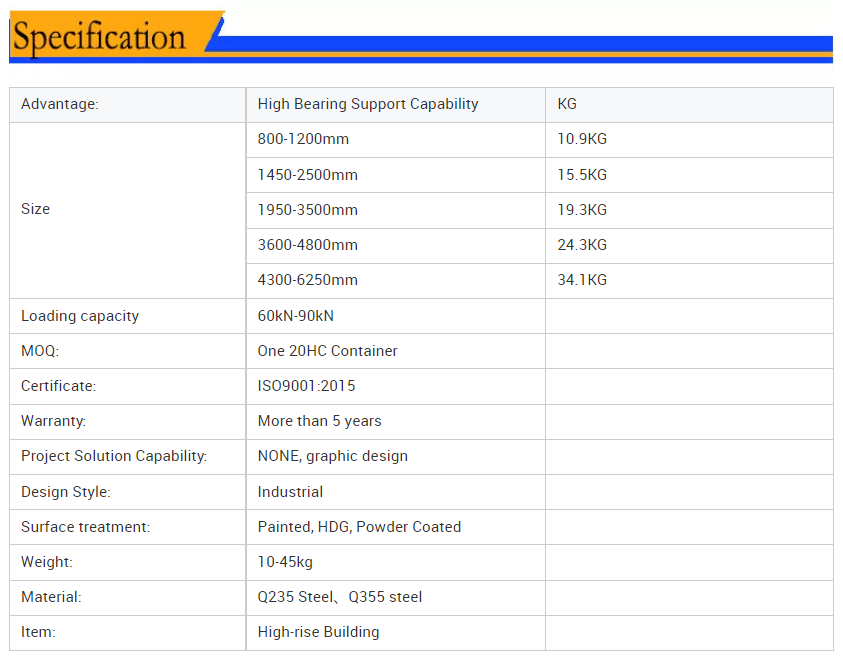Click the 'ISO9001:2015' value
Image resolution: width=843 pixels, height=660 pixels.
(306, 386)
